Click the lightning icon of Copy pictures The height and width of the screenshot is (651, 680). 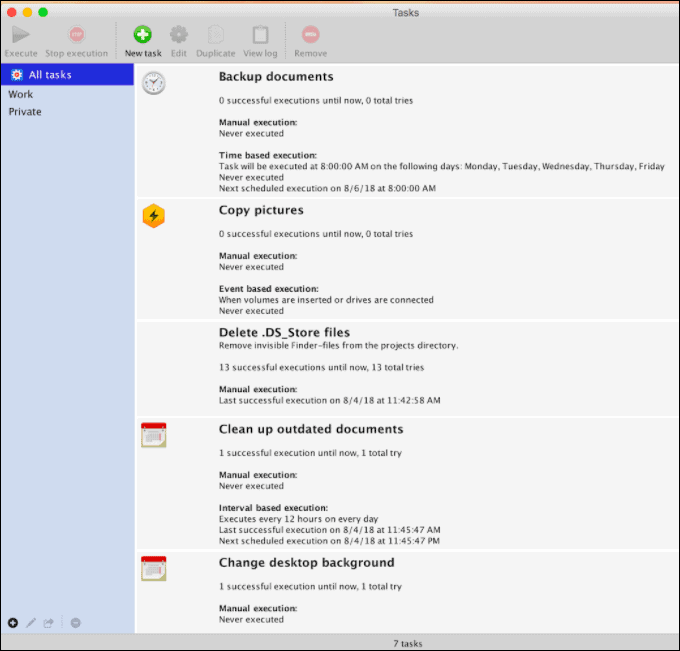click(x=154, y=216)
